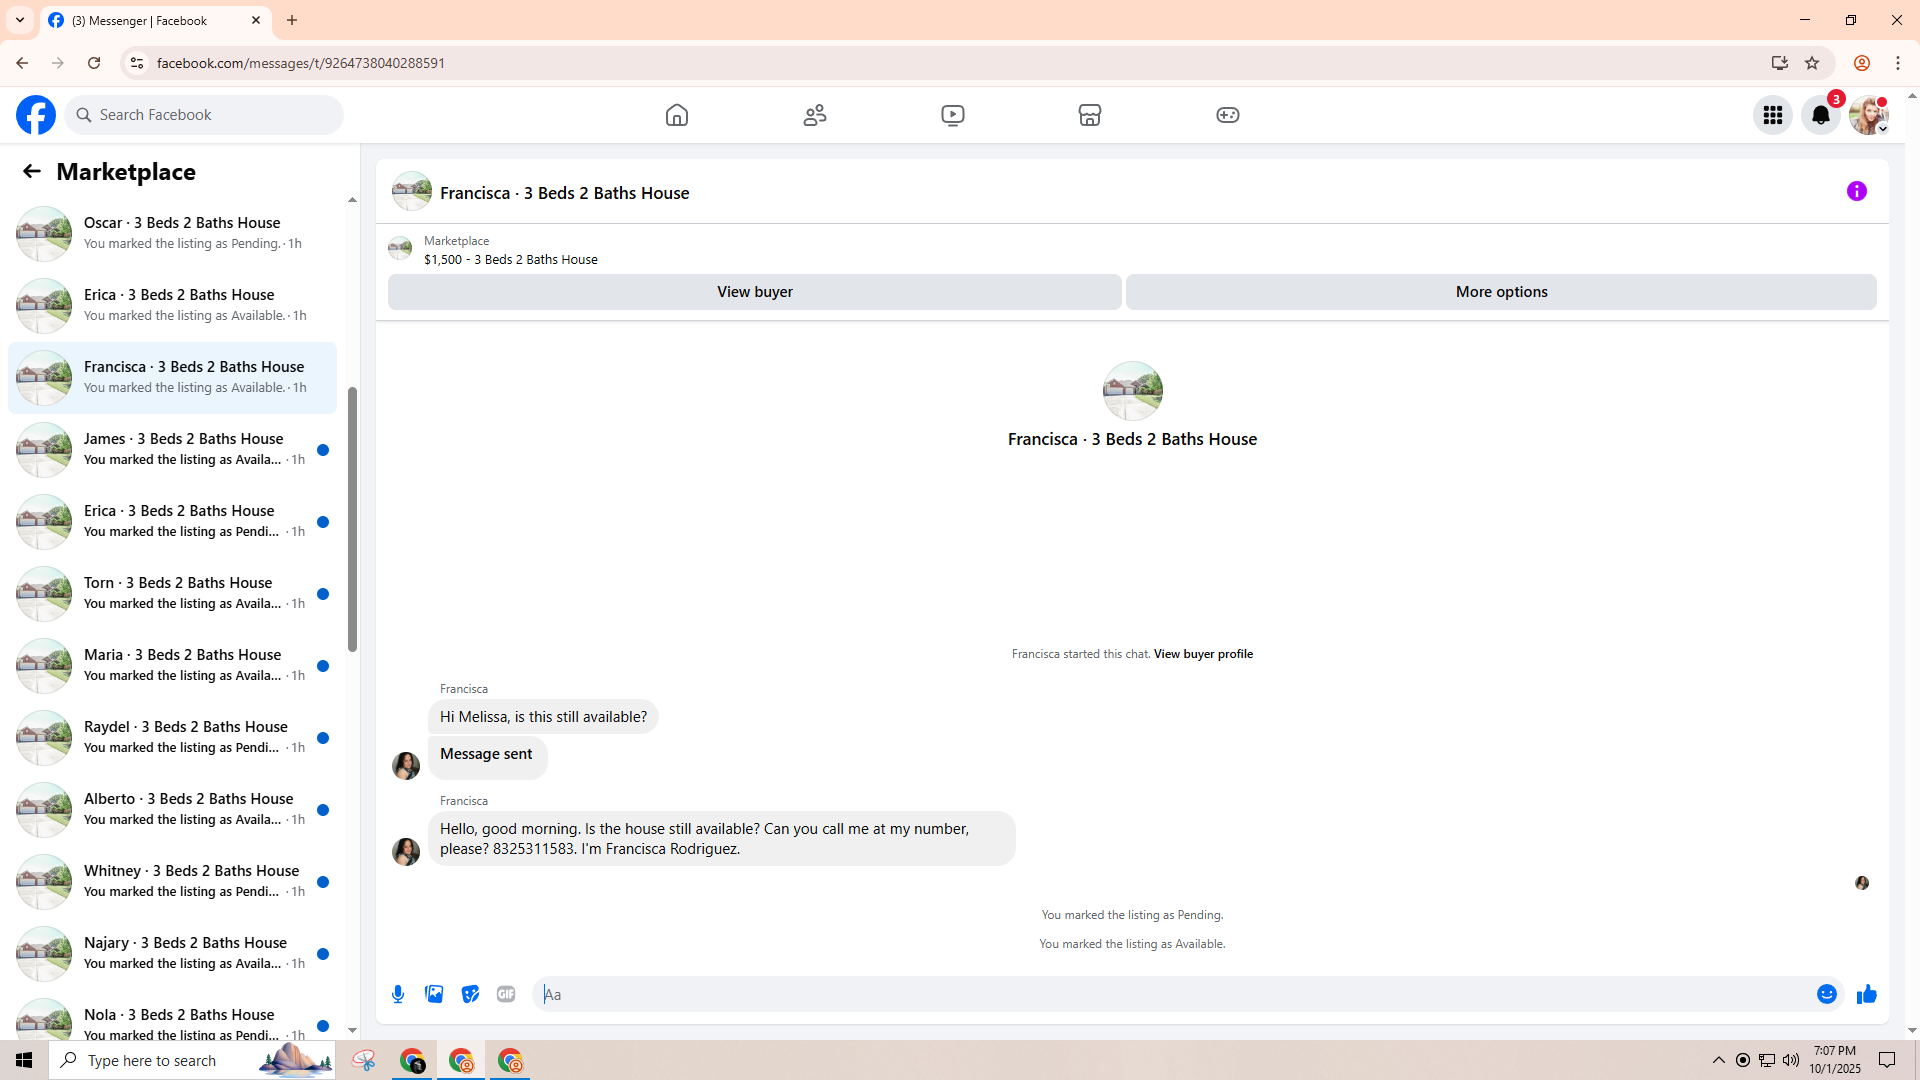Click the $1,500 - 3 Beds 2 Baths House listing

[x=510, y=260]
